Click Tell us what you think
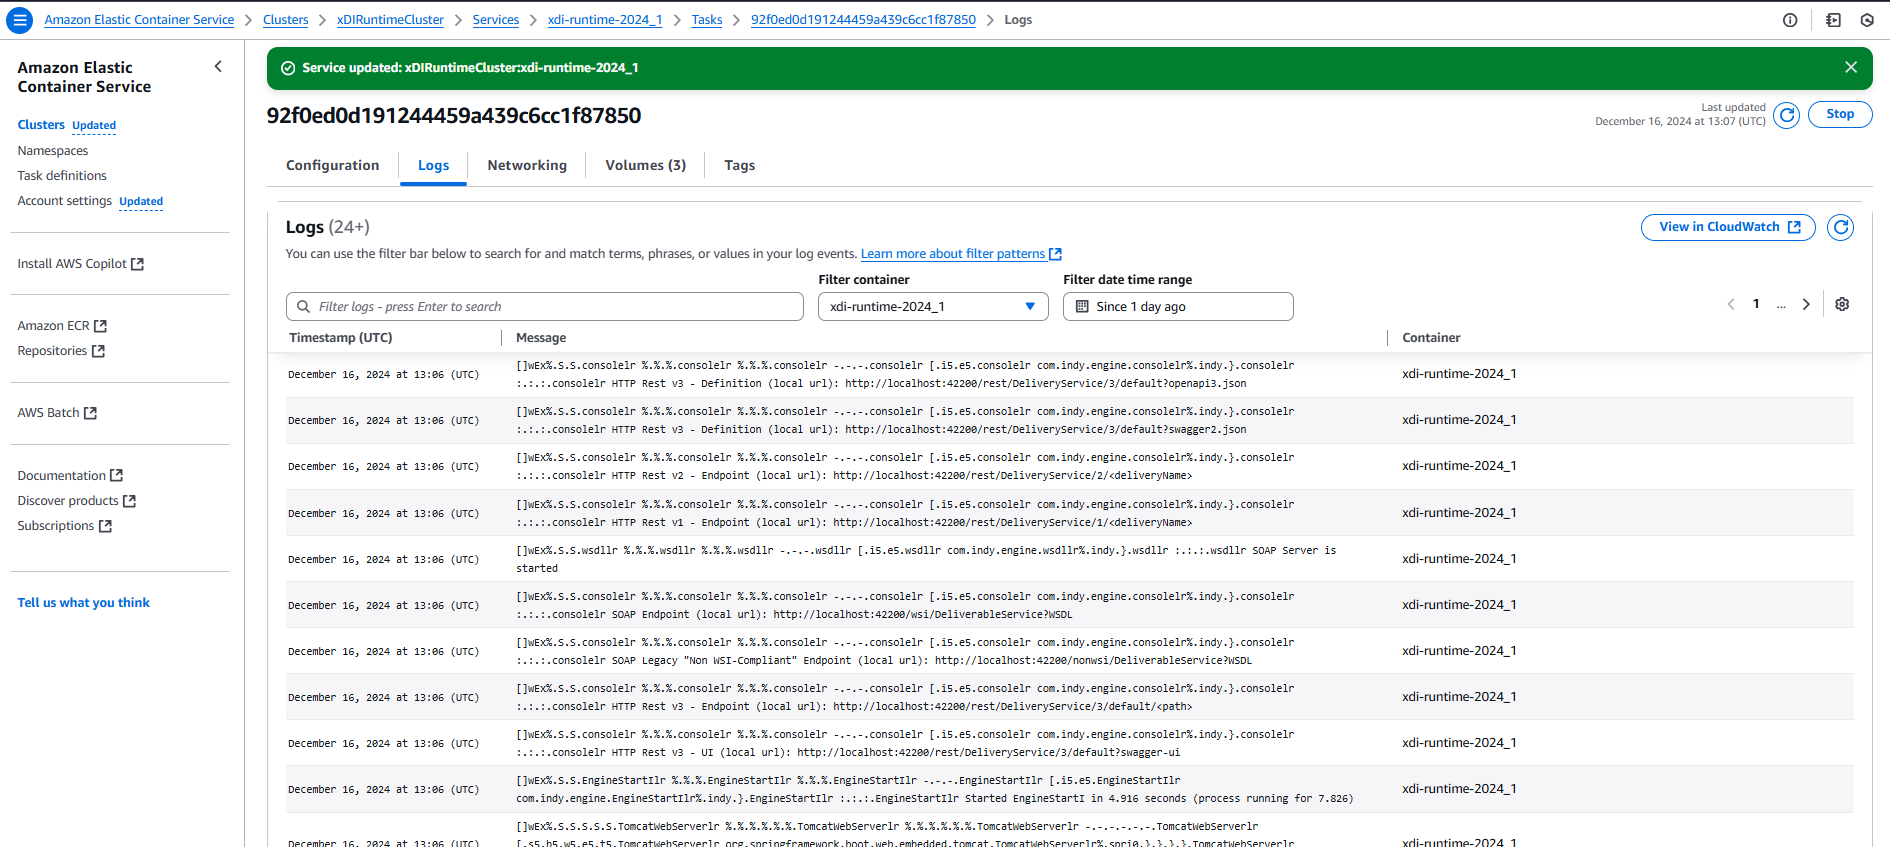Image resolution: width=1890 pixels, height=847 pixels. [84, 603]
